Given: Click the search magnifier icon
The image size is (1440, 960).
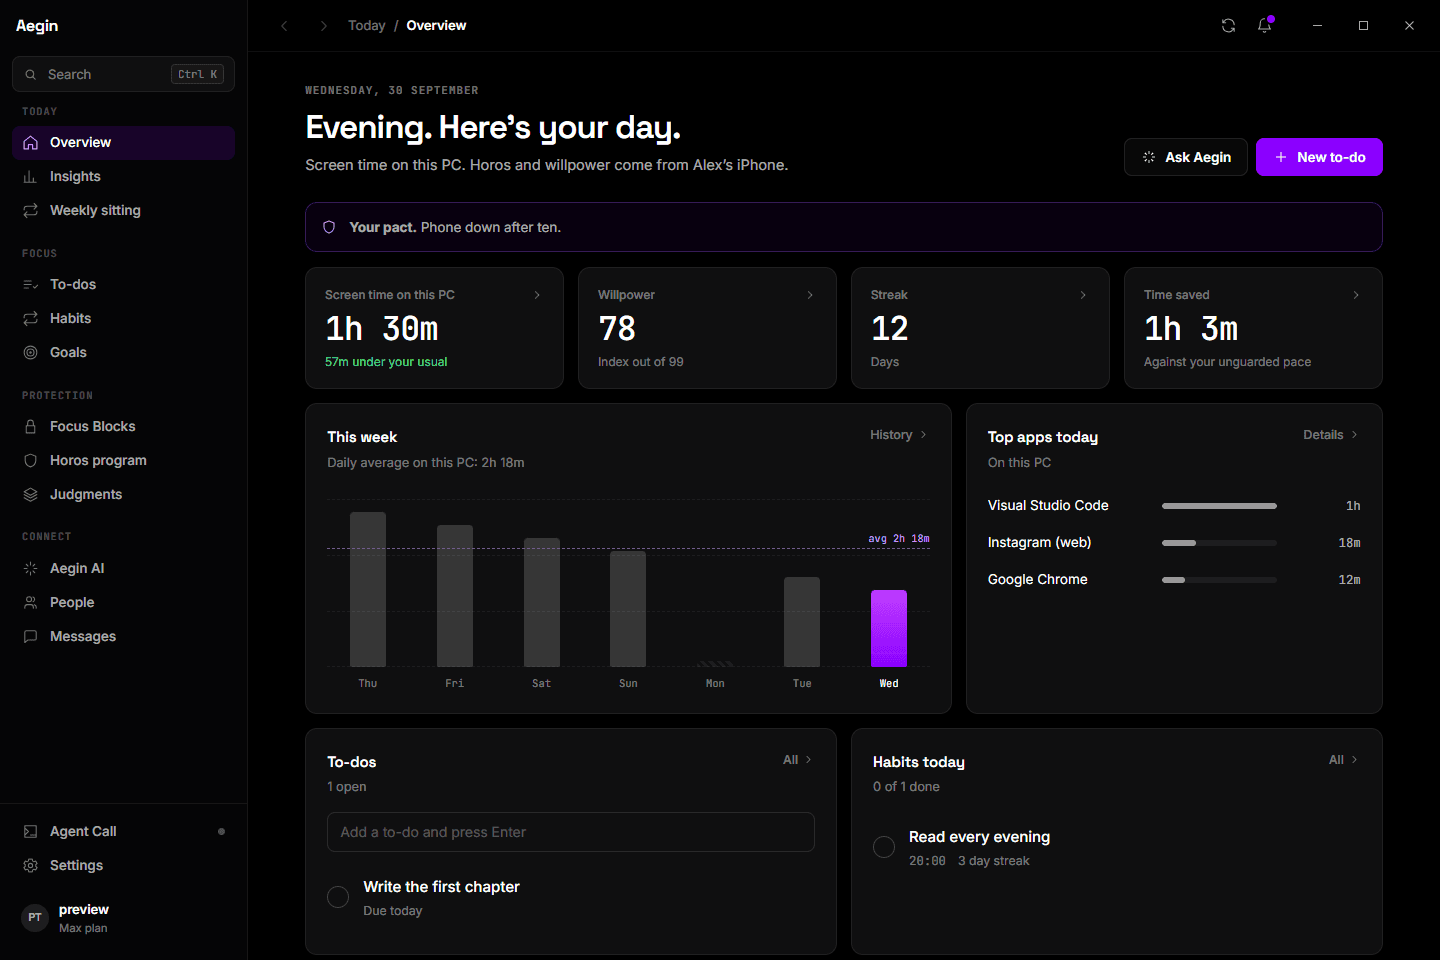Looking at the screenshot, I should [31, 75].
